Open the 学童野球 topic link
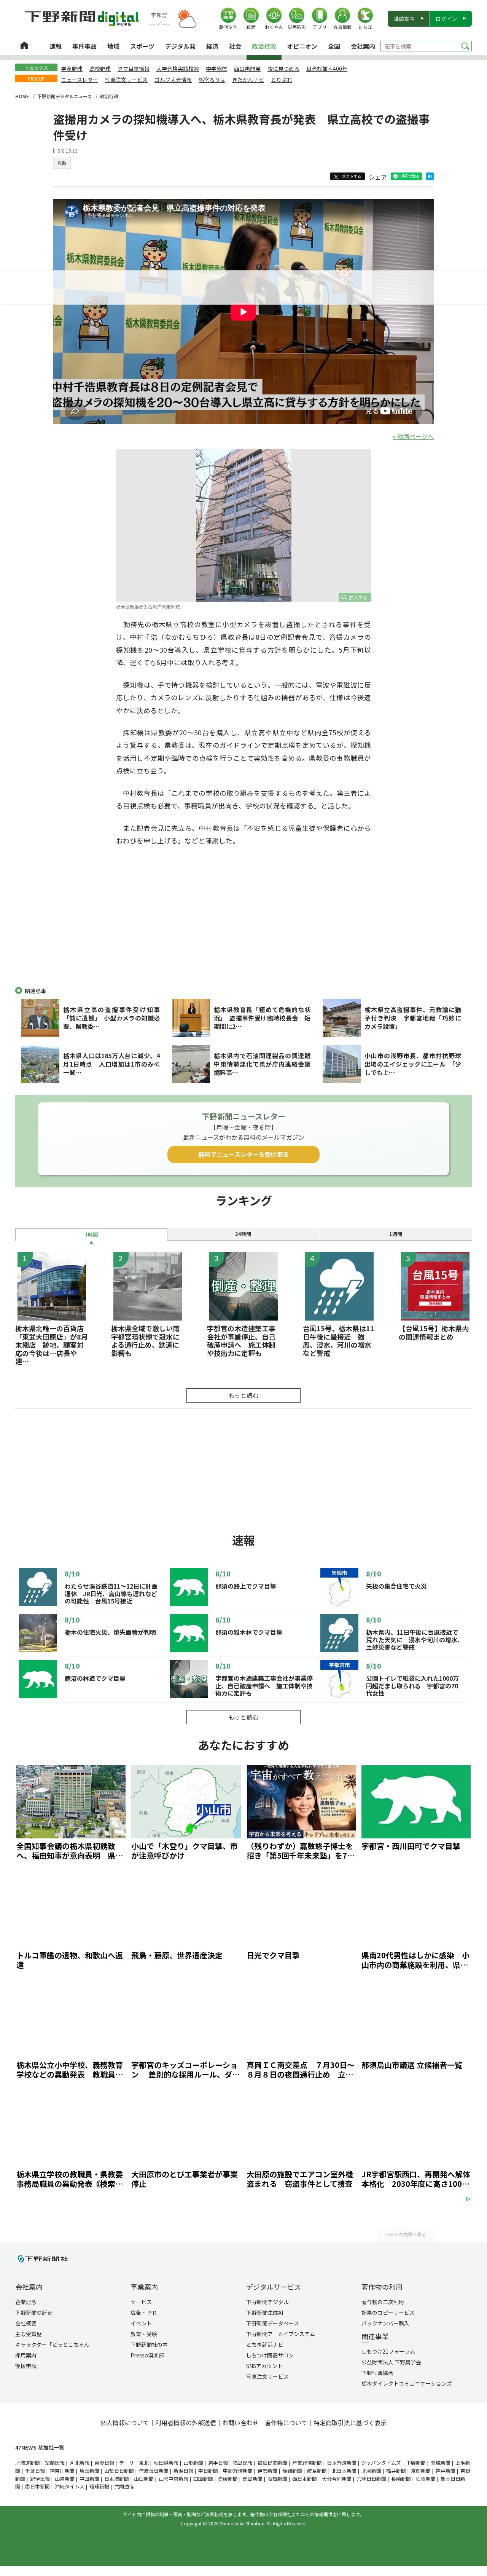The image size is (487, 2576). tap(72, 69)
